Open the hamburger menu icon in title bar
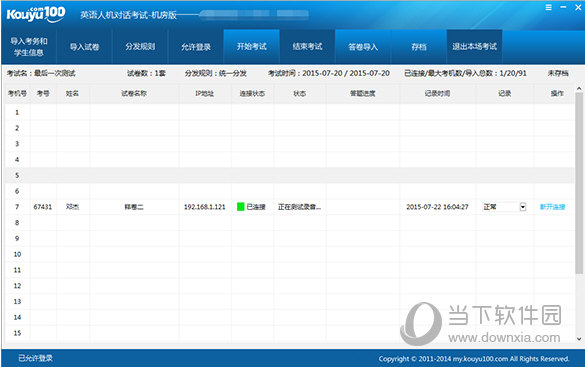The image size is (585, 367). [x=548, y=7]
